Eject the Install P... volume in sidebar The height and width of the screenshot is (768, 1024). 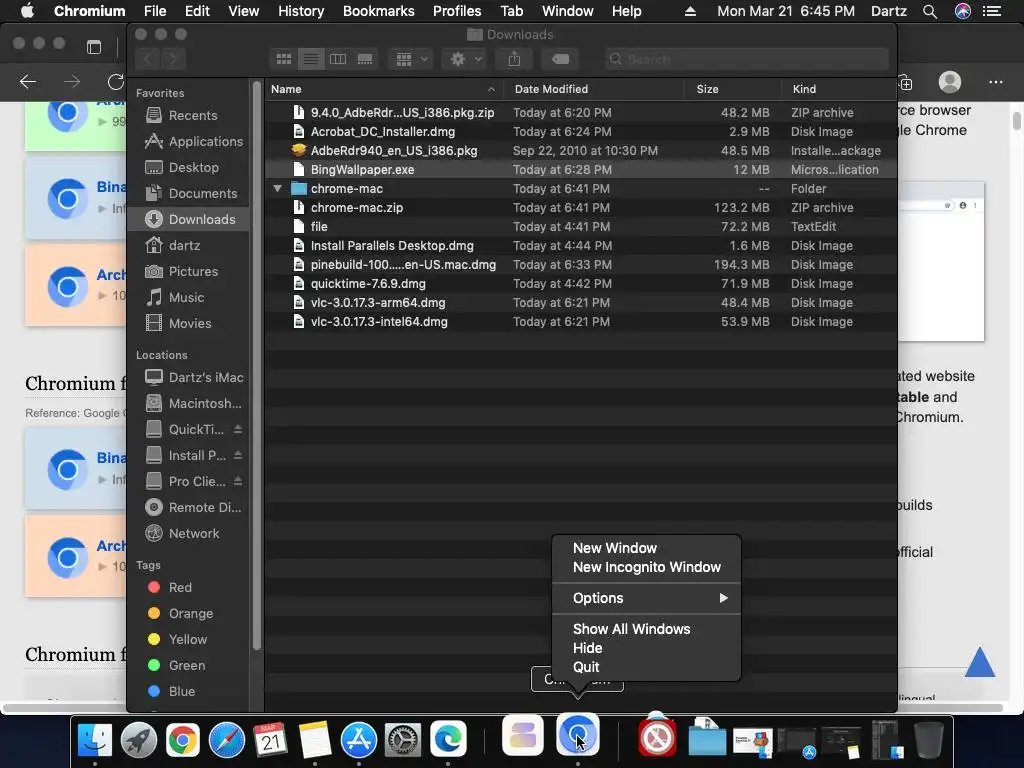coord(238,455)
